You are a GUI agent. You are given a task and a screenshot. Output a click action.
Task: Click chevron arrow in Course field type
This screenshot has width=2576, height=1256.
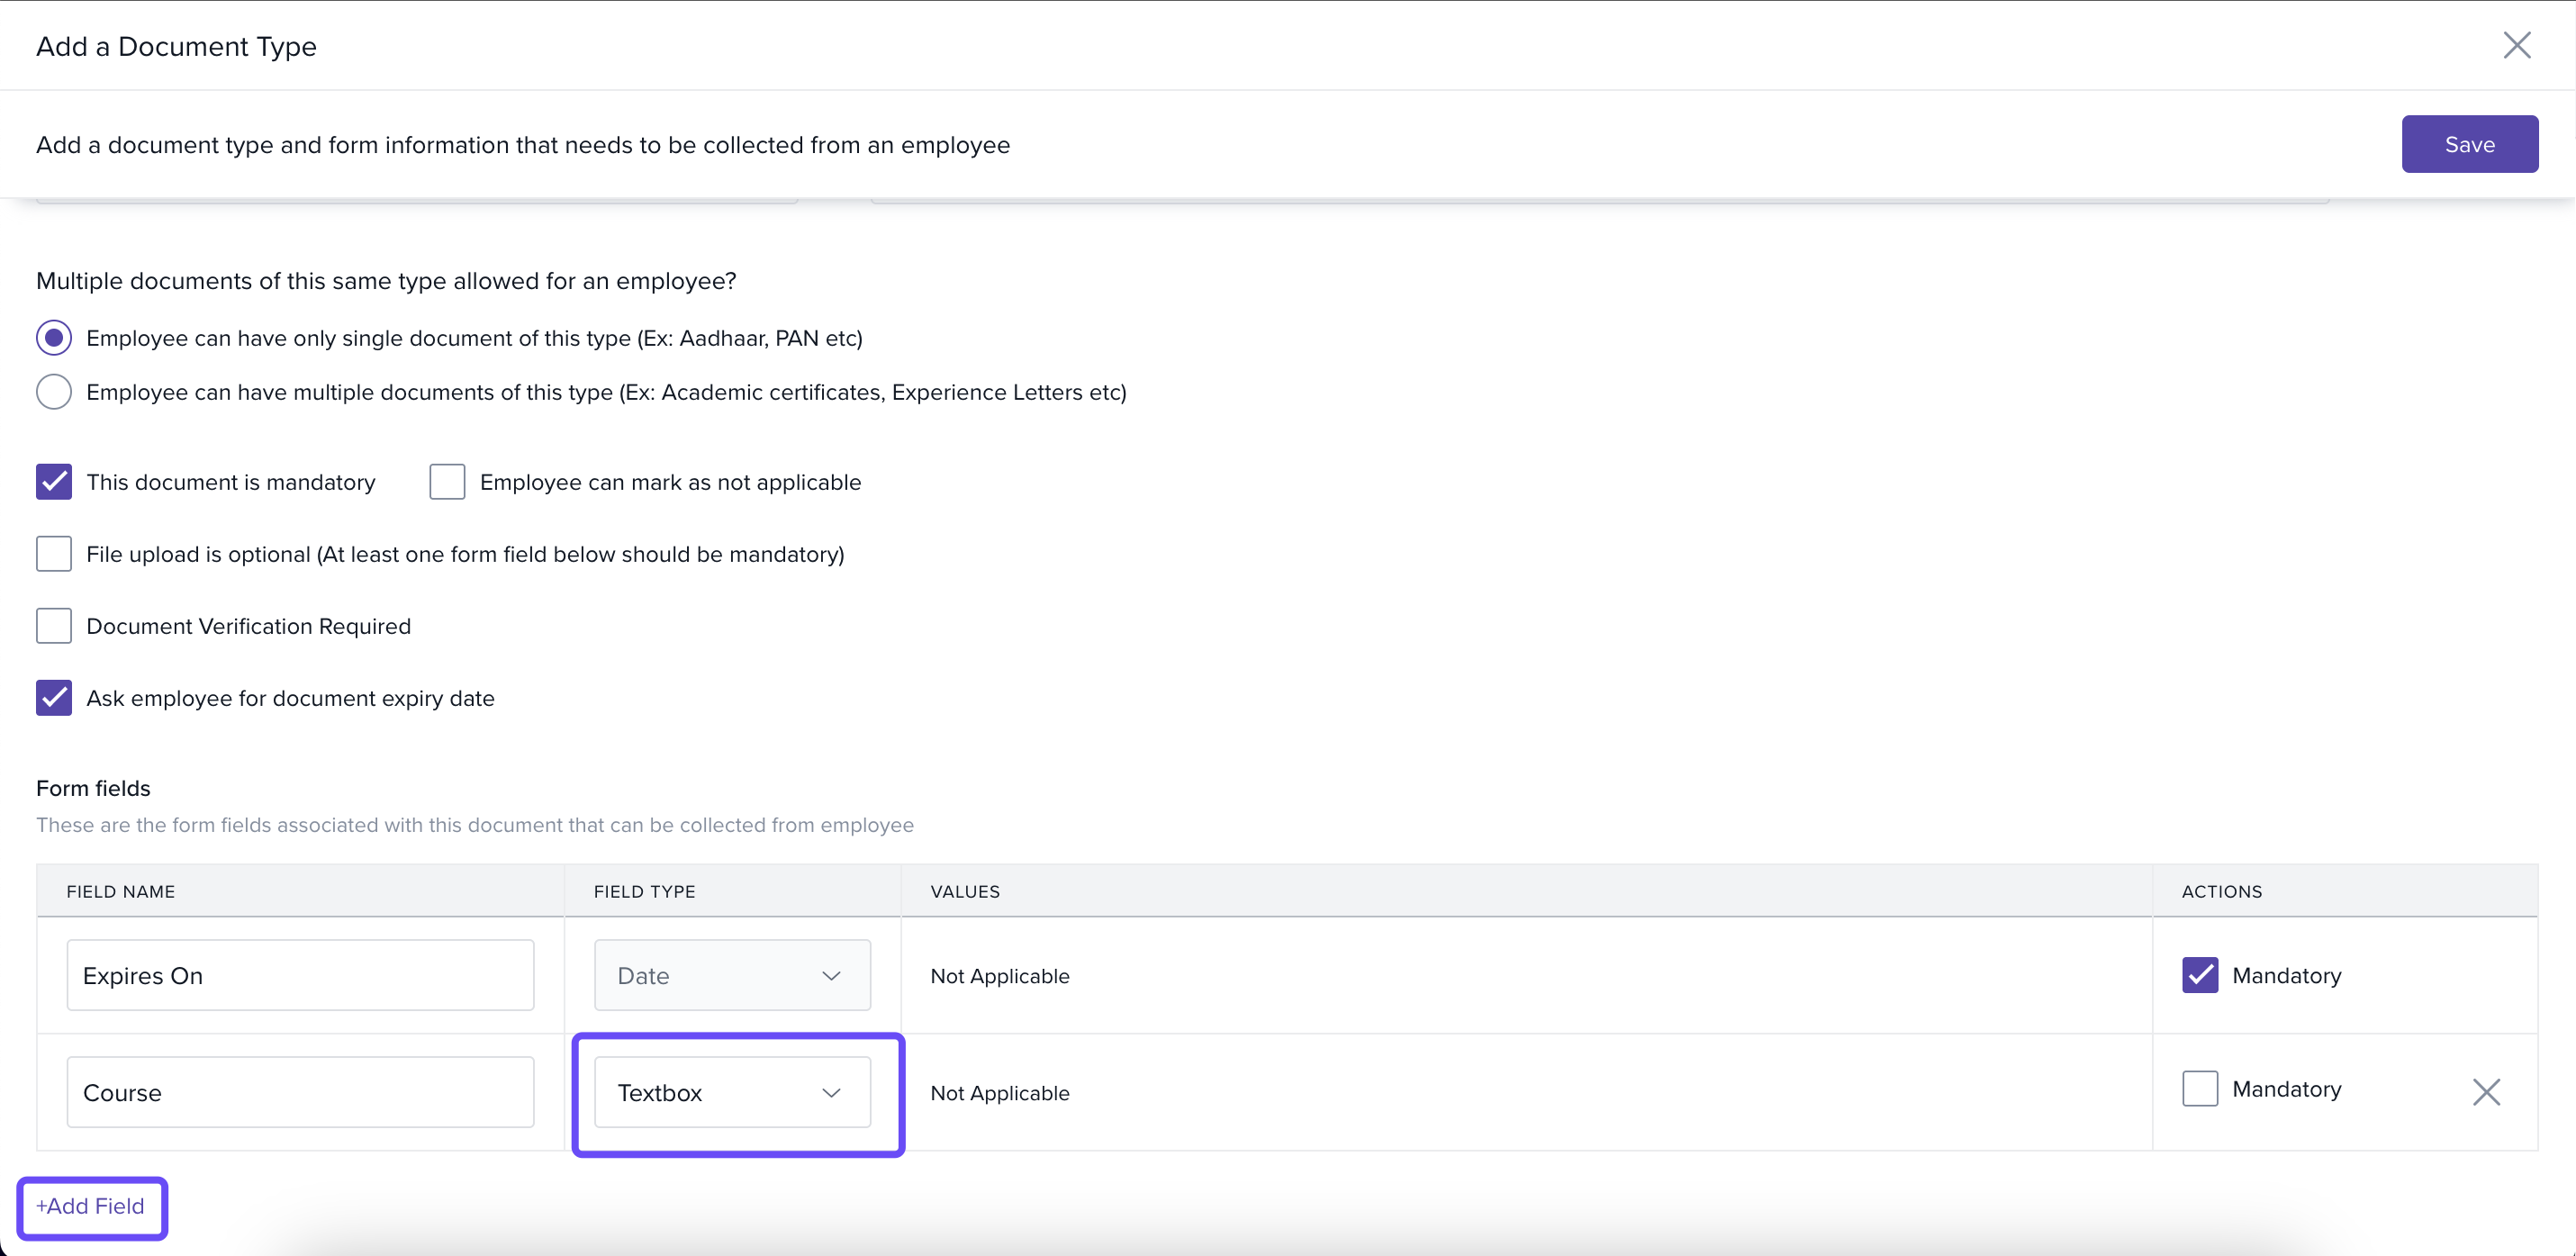831,1092
